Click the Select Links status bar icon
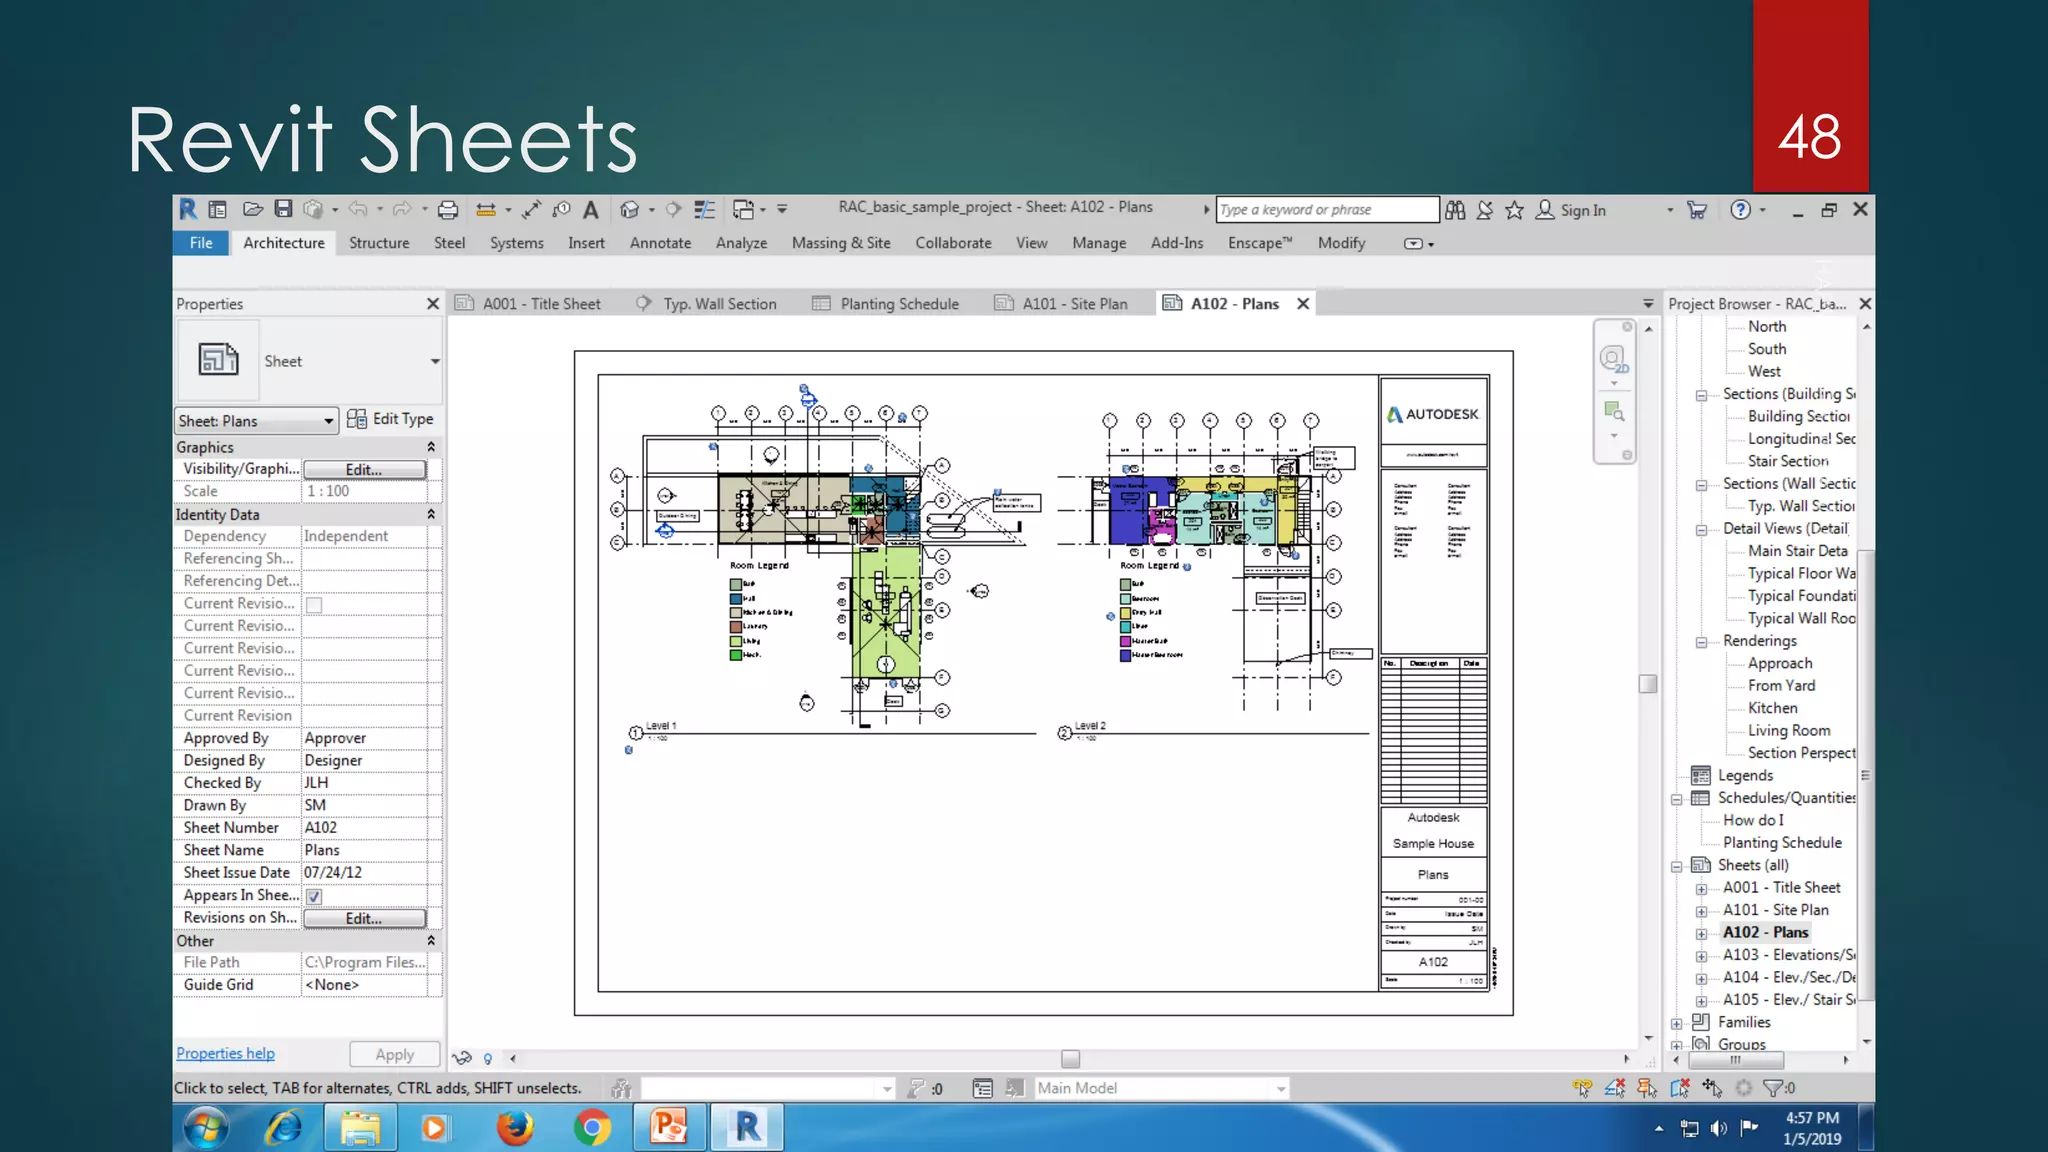The width and height of the screenshot is (2048, 1152). (1582, 1088)
